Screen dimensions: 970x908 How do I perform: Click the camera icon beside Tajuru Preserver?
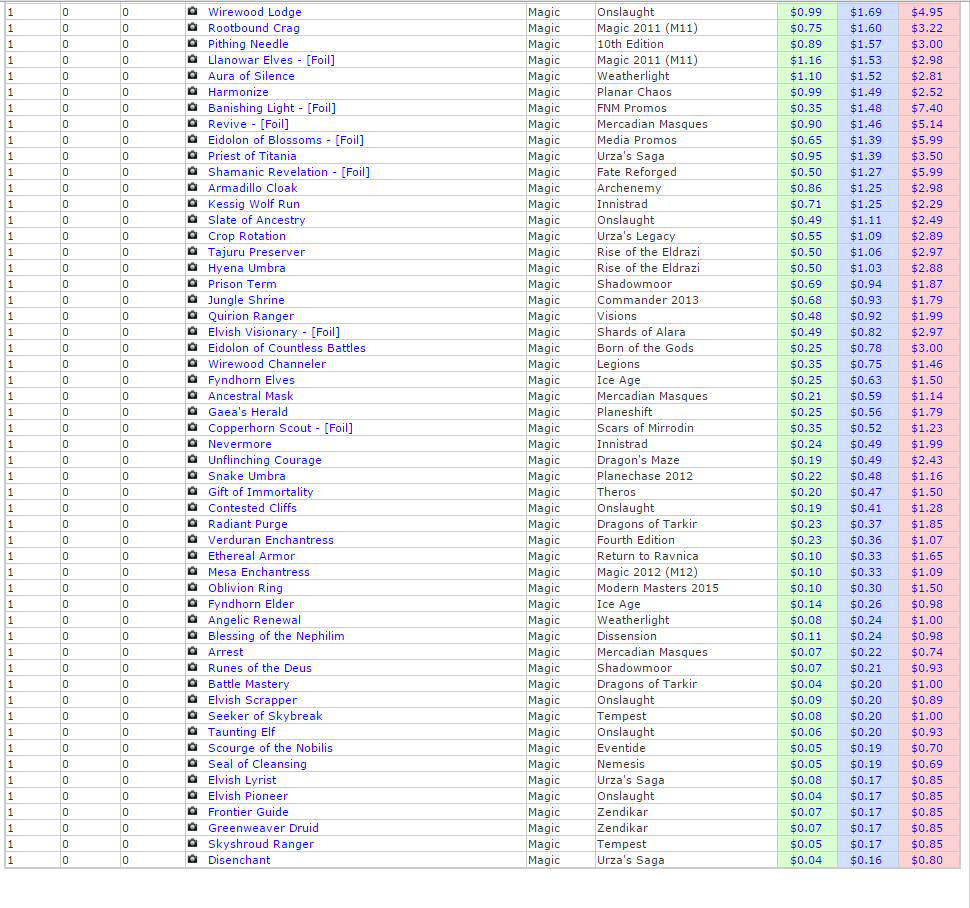pos(192,251)
